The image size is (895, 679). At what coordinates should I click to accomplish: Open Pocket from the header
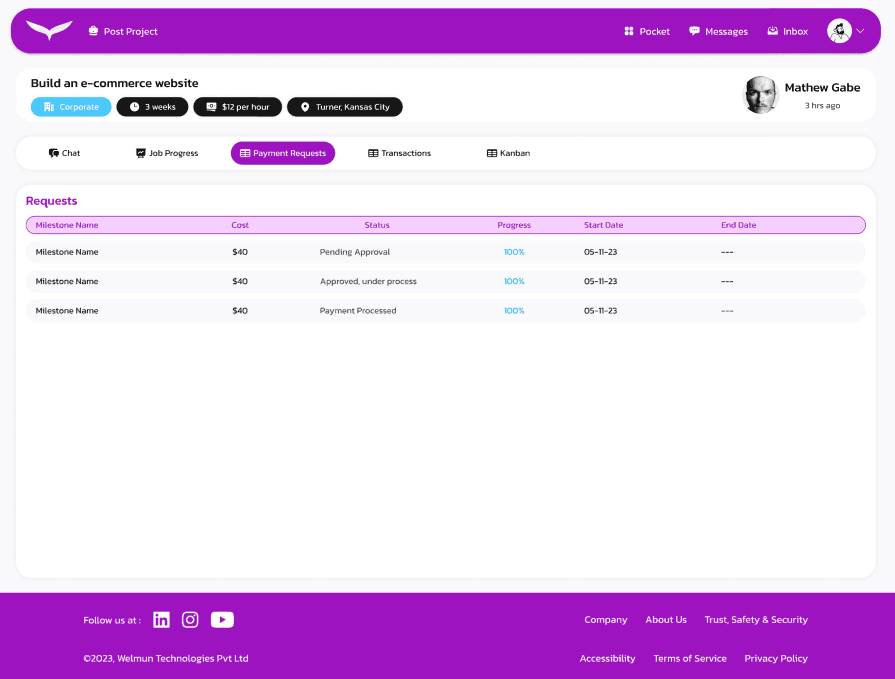coord(647,31)
